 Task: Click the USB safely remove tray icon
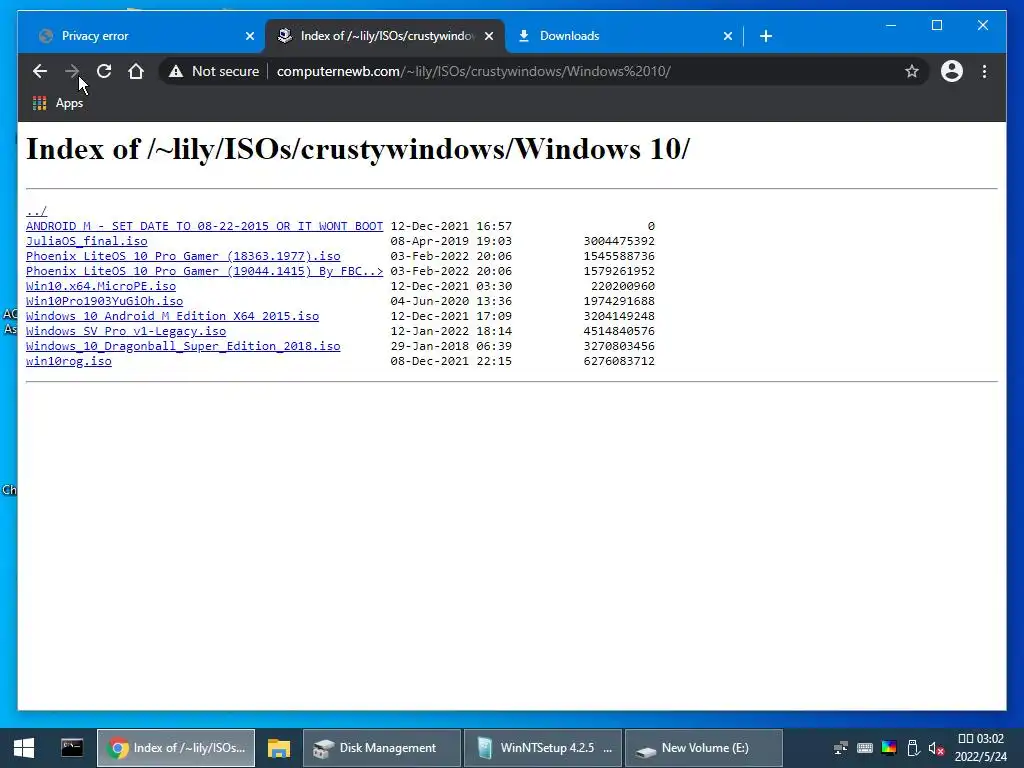[x=913, y=748]
